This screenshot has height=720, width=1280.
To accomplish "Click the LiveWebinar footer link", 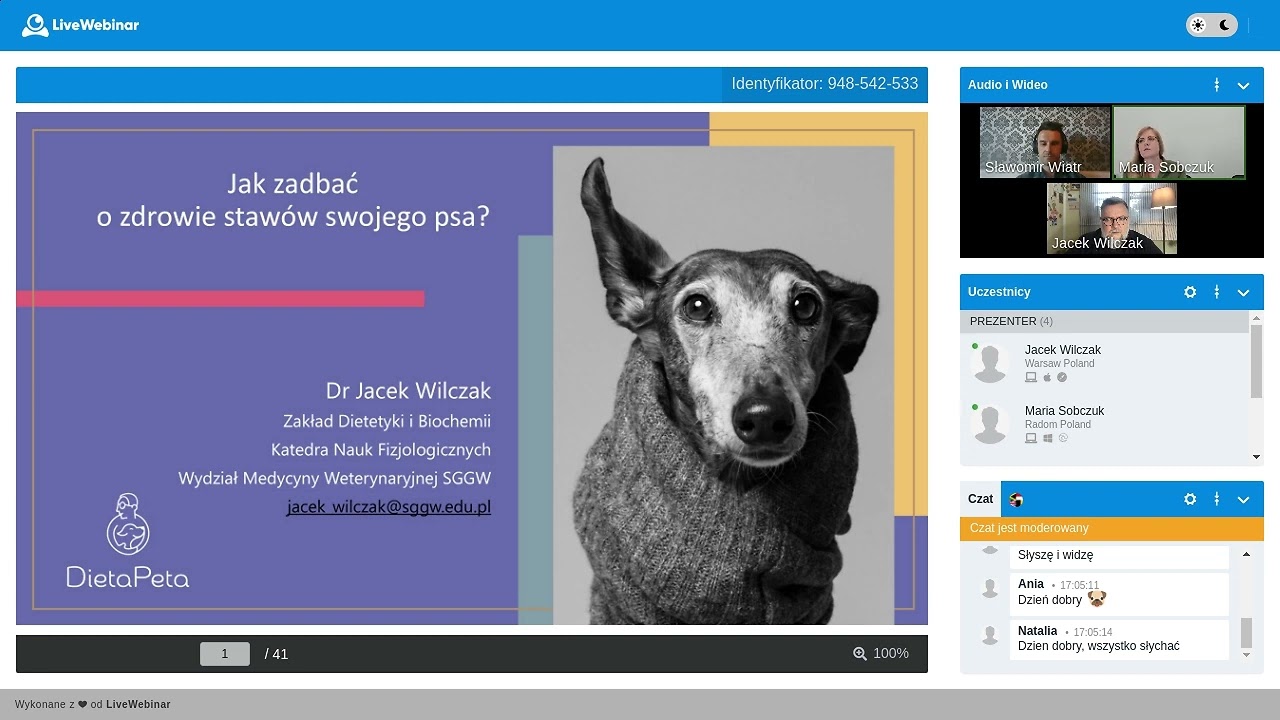I will tap(138, 705).
